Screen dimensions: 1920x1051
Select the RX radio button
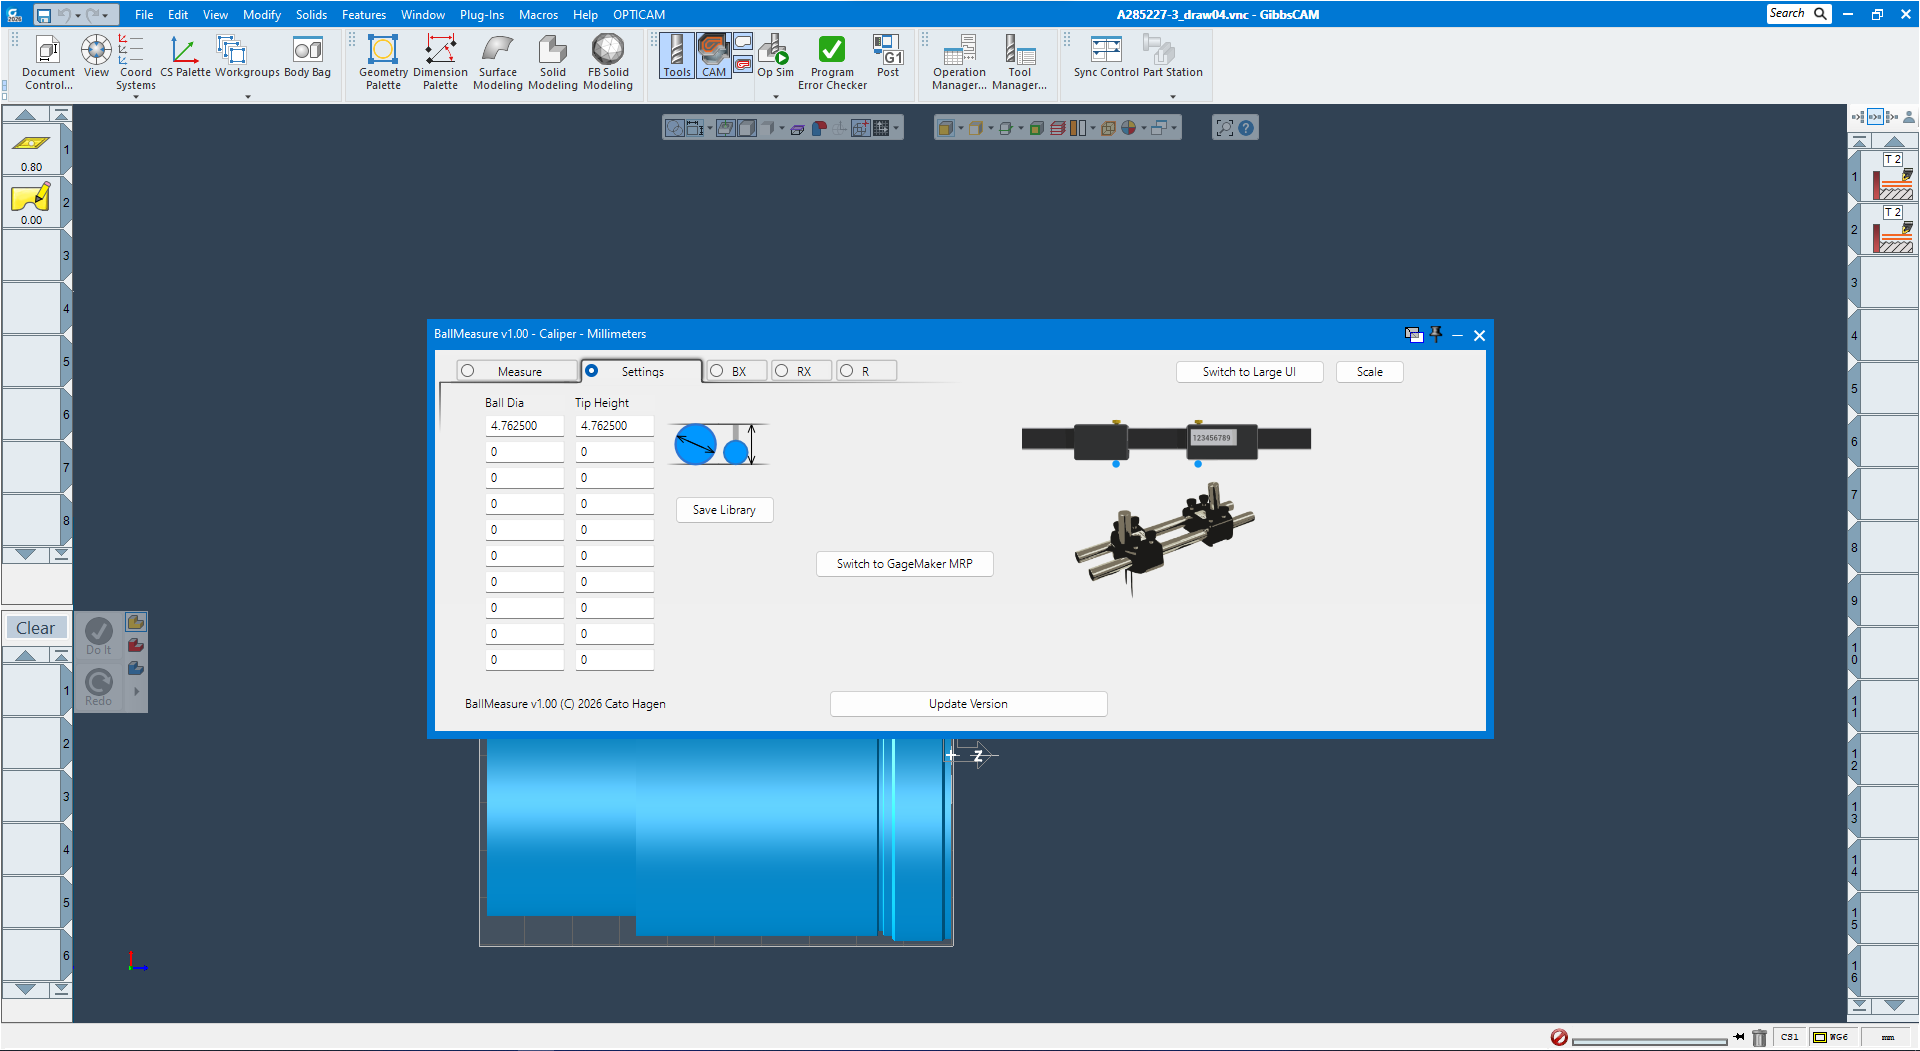coord(780,370)
